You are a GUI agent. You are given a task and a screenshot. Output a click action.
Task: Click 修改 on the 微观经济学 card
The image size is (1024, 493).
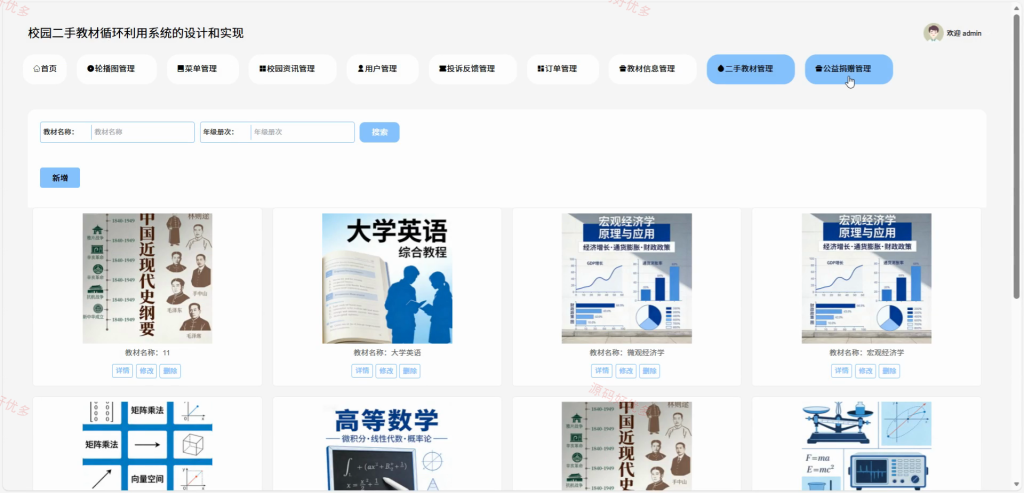626,371
